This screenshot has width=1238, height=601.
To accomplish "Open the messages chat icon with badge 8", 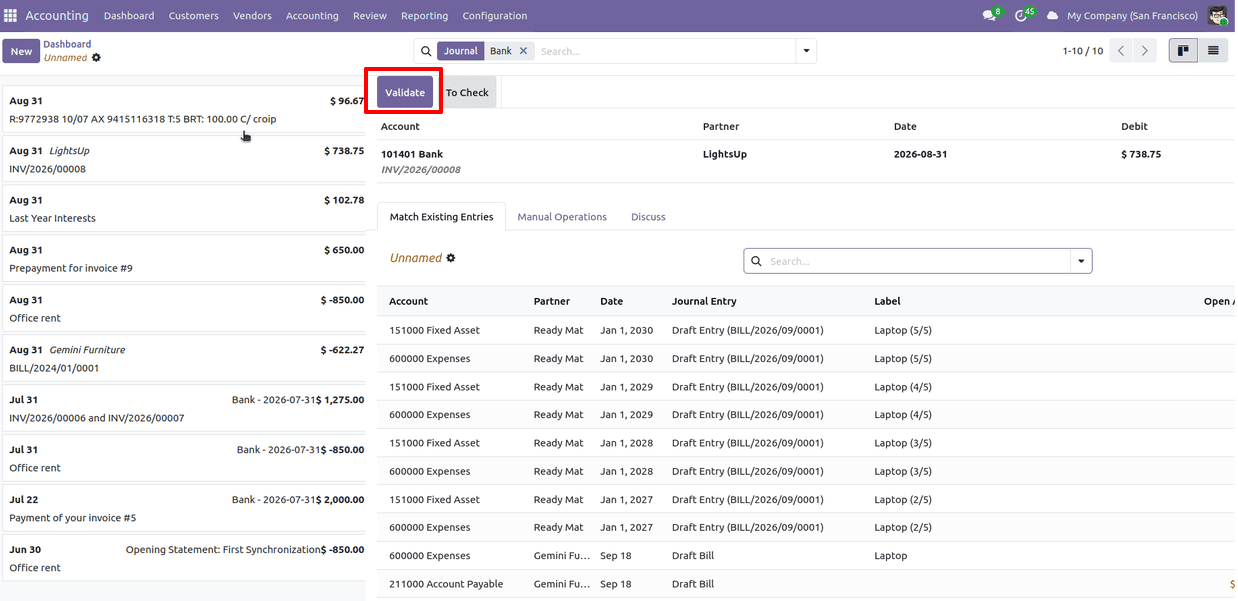I will (990, 16).
